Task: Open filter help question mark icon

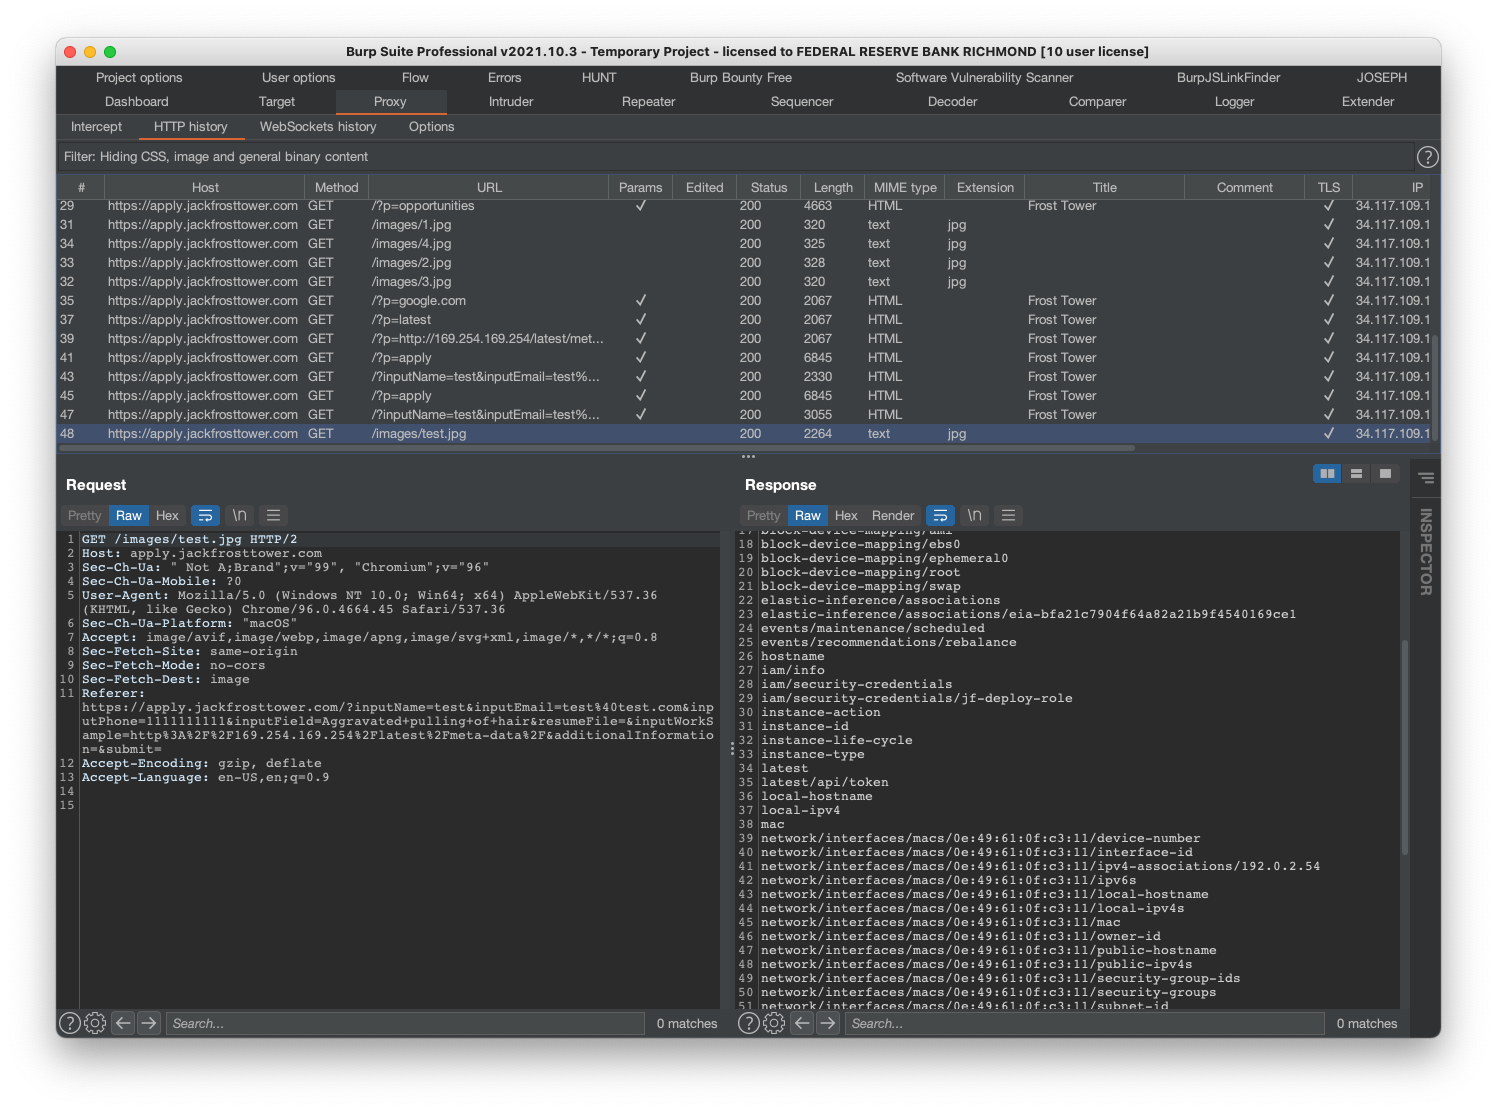Action: tap(1427, 157)
